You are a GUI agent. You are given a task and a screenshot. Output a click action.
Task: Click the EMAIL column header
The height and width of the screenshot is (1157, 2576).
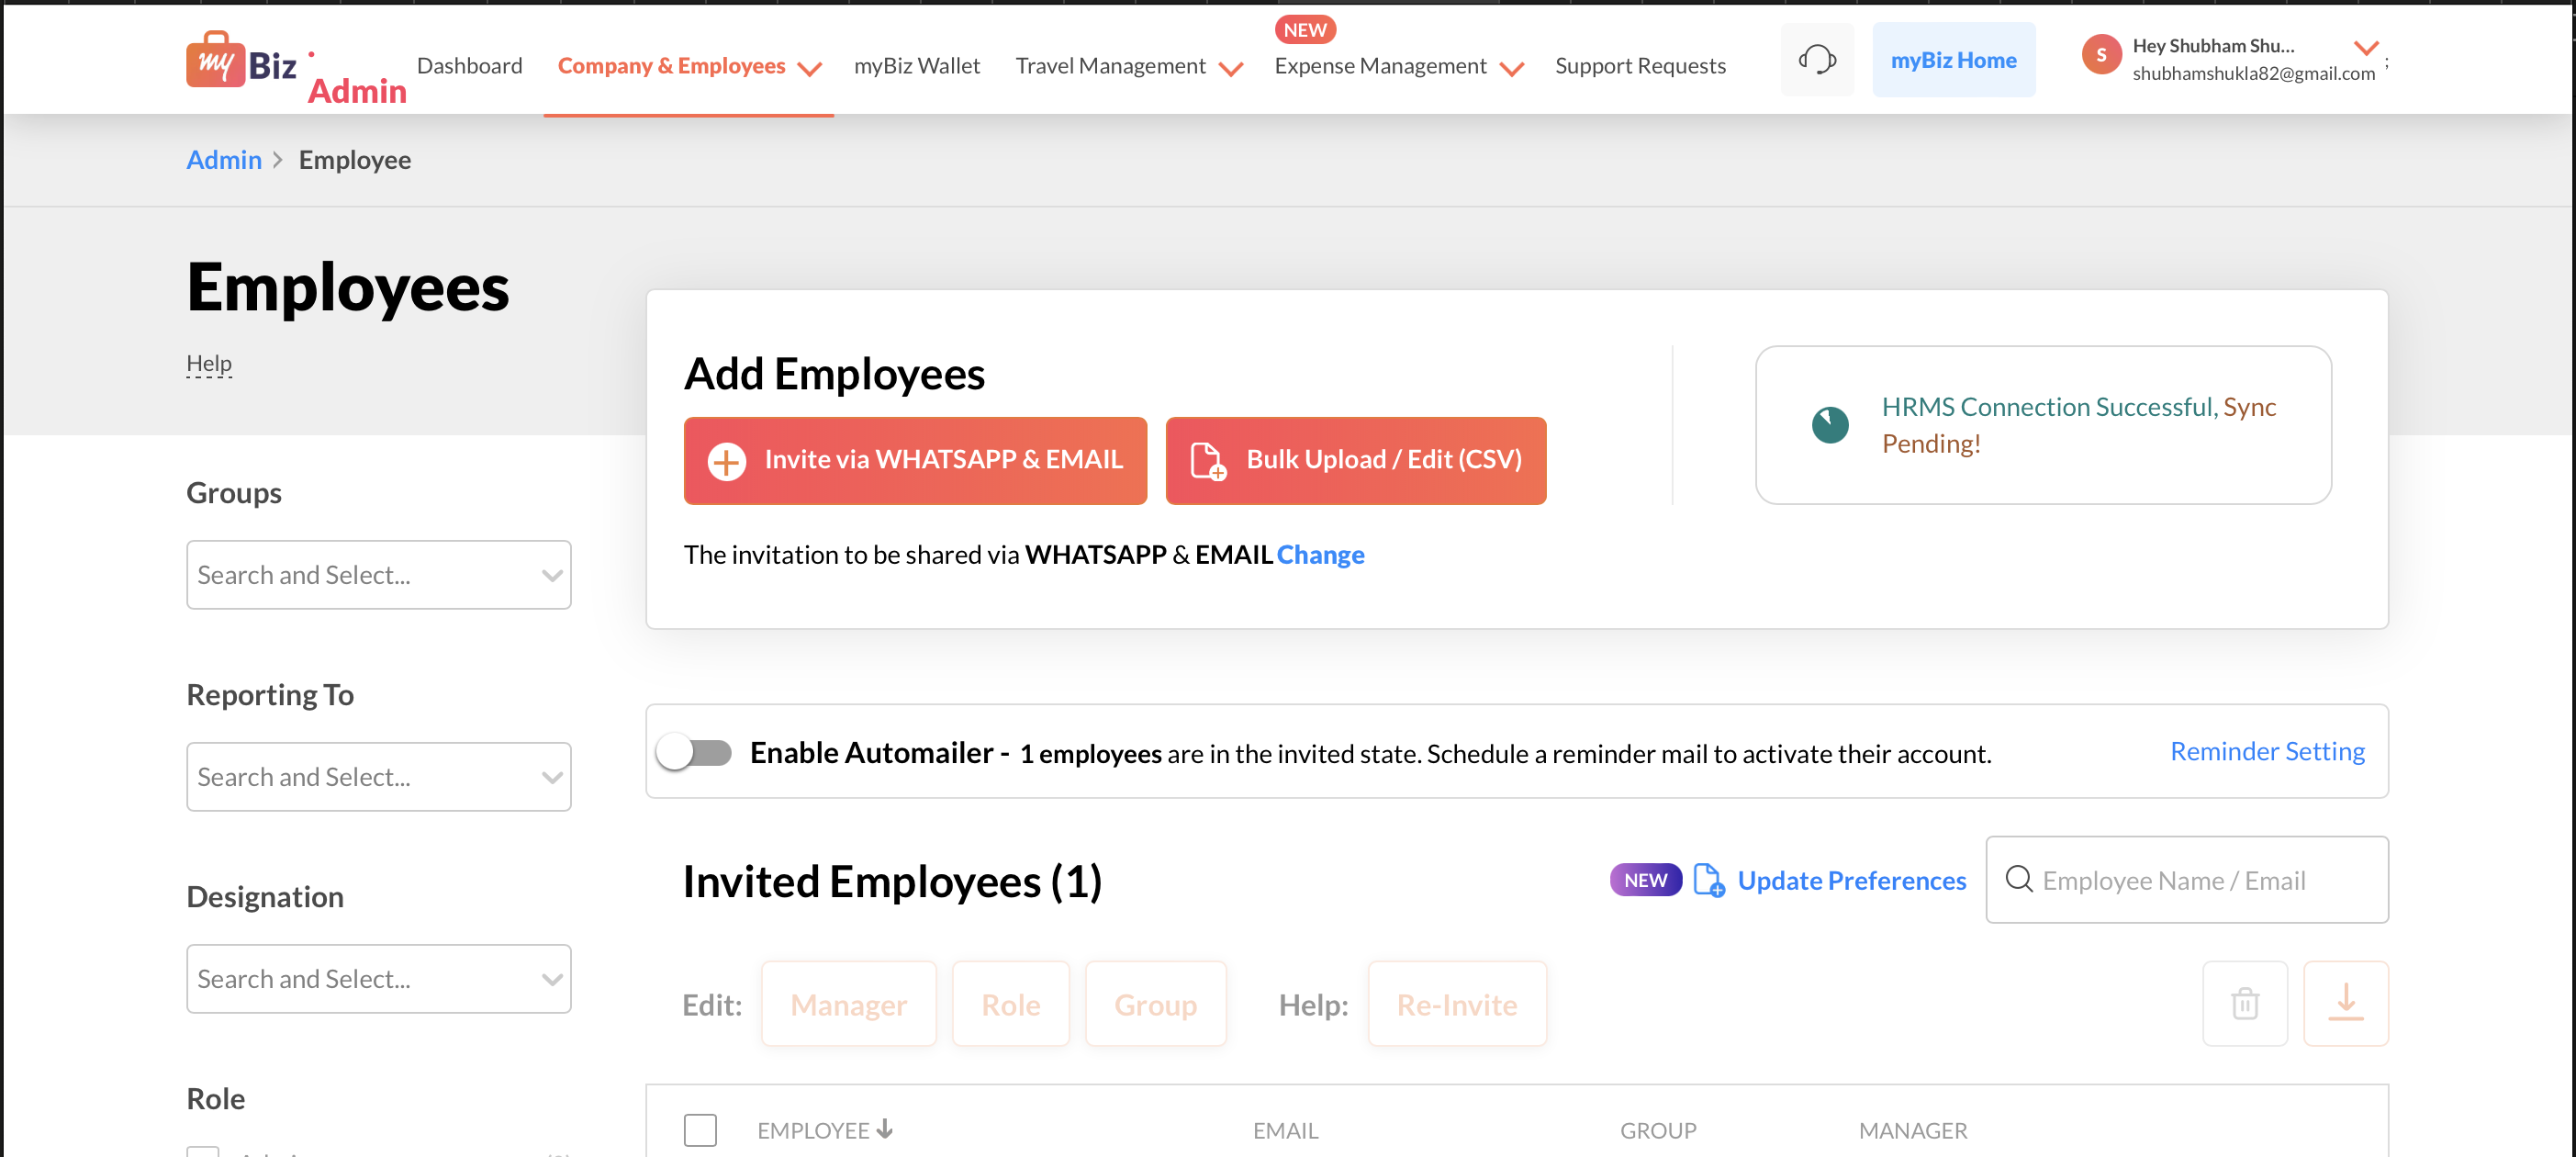[1285, 1130]
